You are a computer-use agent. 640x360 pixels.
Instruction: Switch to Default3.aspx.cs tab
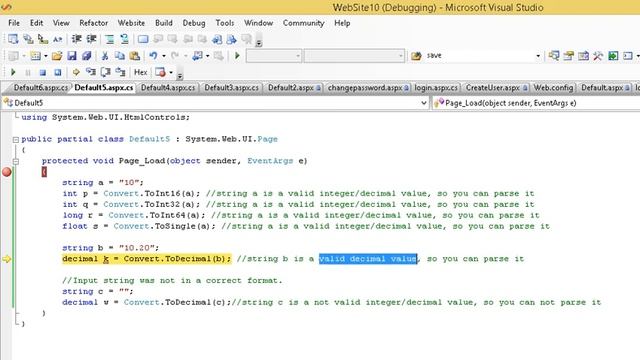point(231,88)
